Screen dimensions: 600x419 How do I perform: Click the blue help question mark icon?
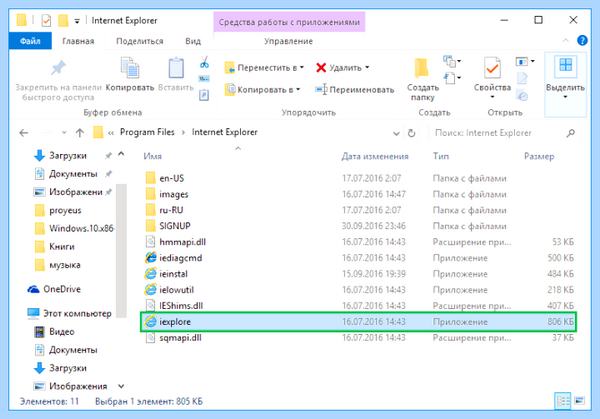[582, 40]
